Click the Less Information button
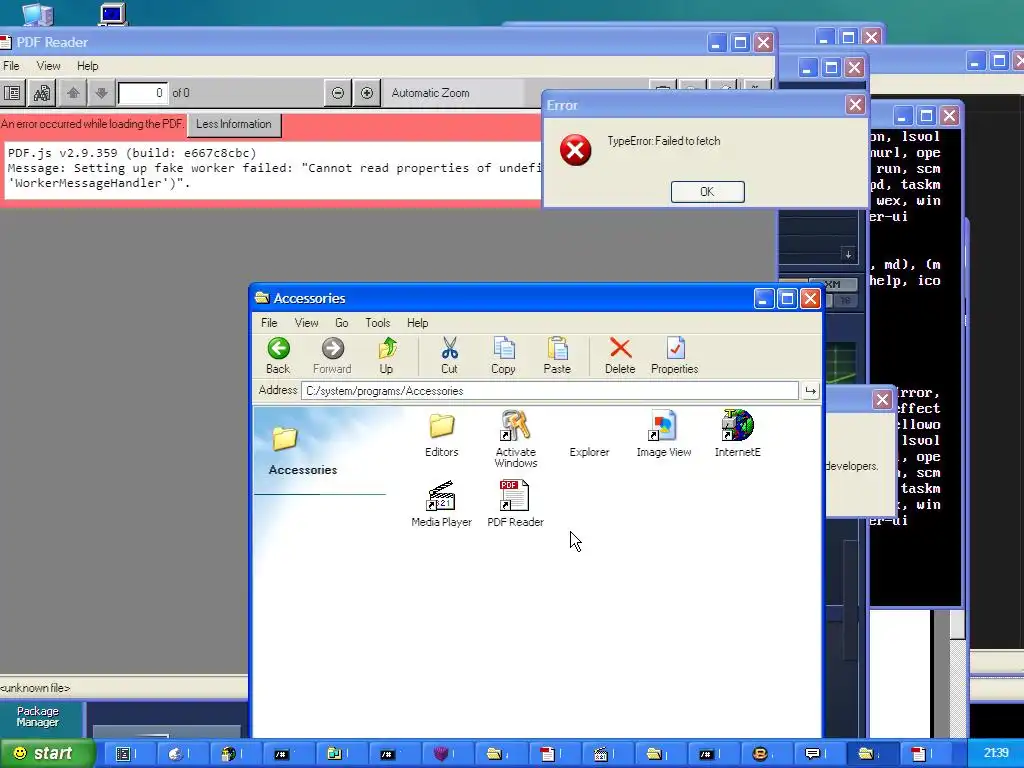This screenshot has width=1024, height=768. [234, 124]
